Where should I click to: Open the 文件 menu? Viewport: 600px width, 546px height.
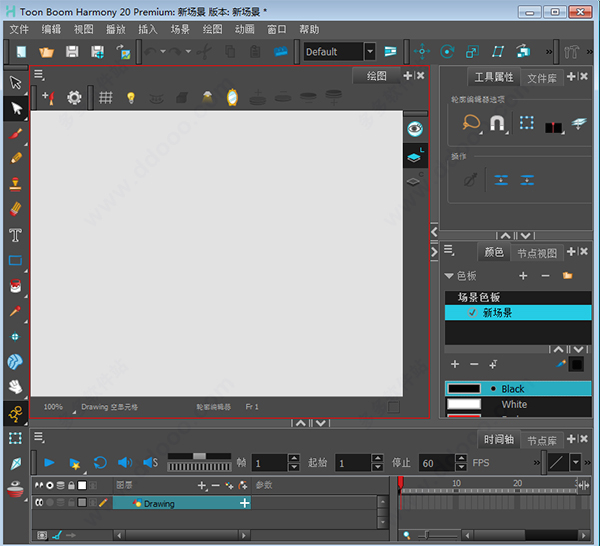coord(19,30)
